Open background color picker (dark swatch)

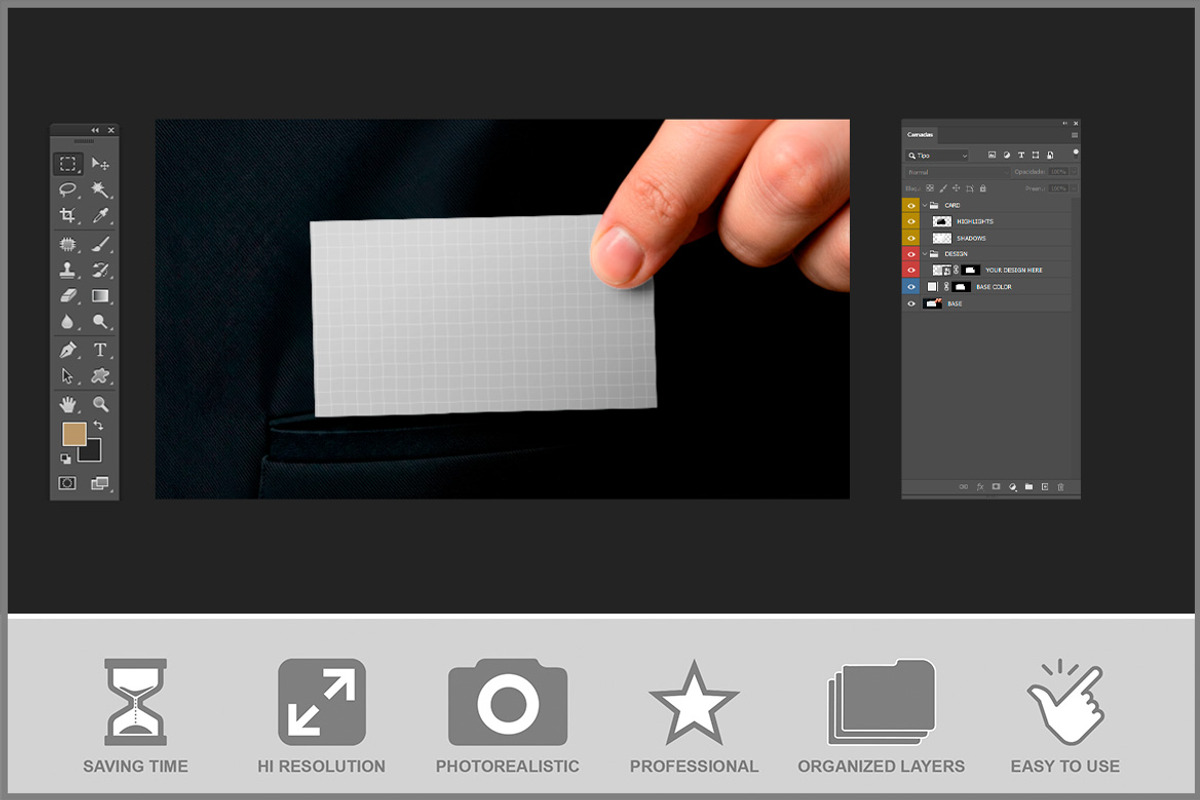click(x=93, y=453)
